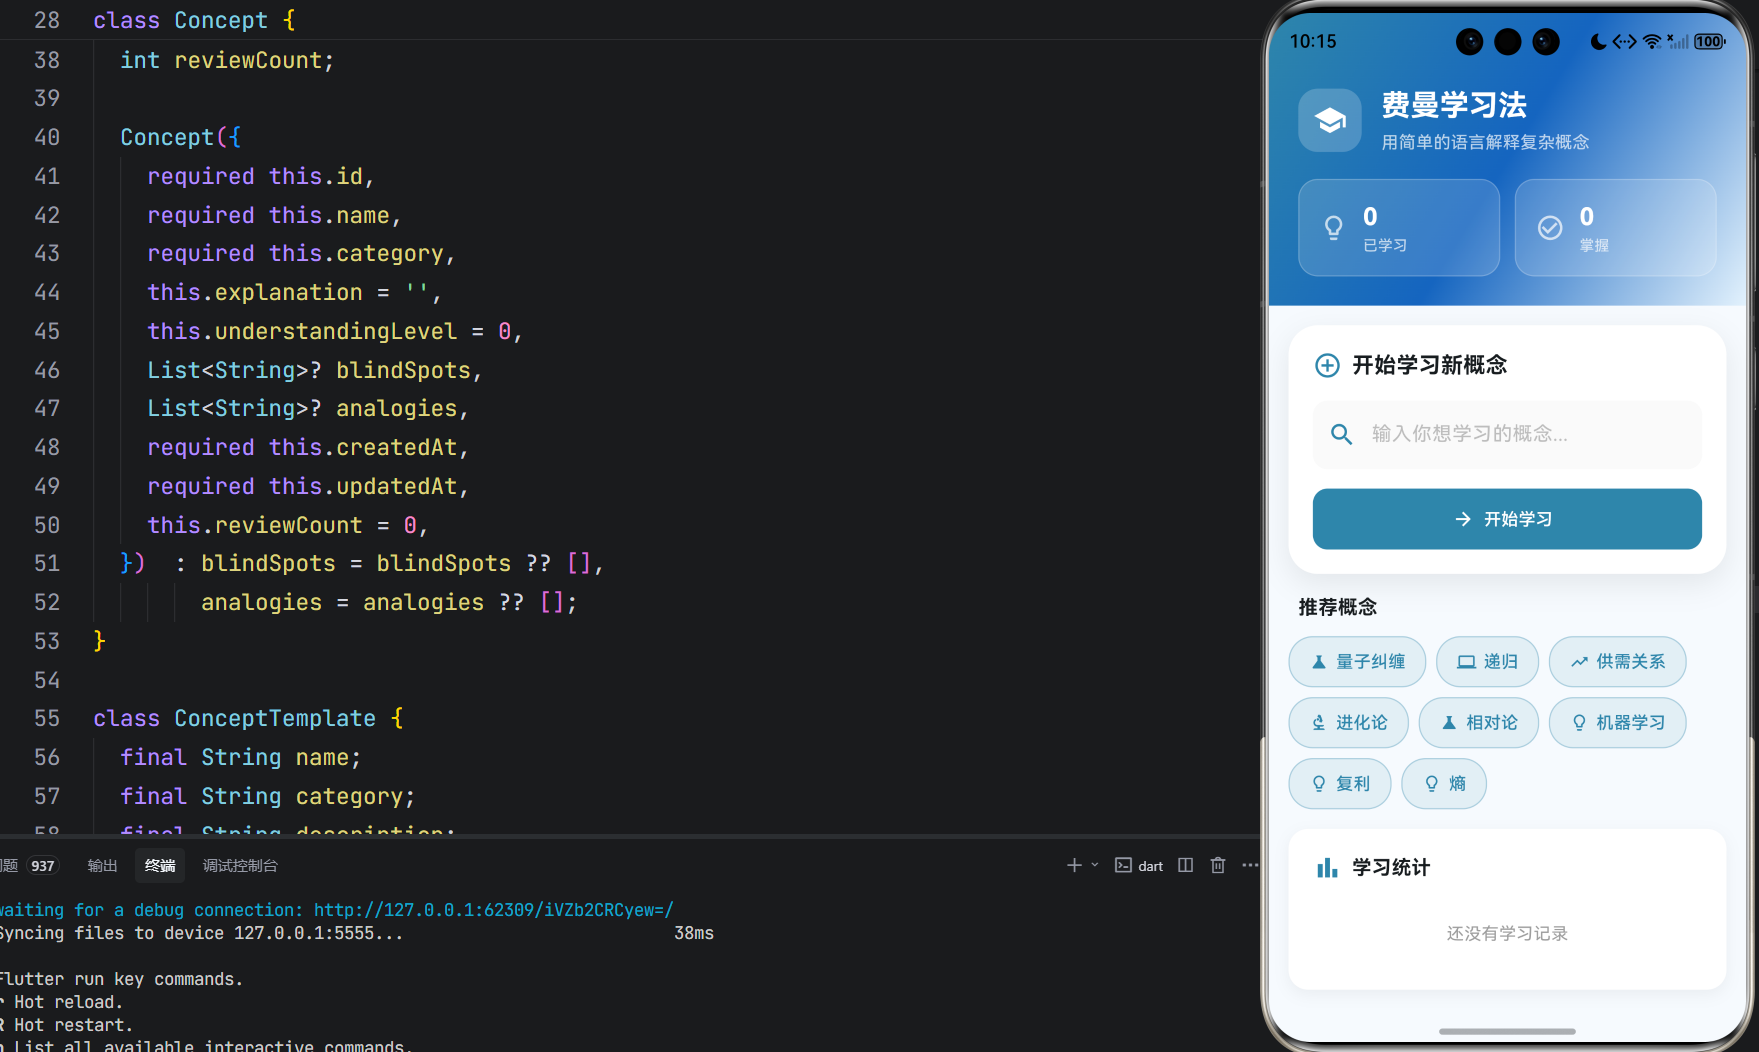This screenshot has height=1052, width=1759.
Task: Click the lightbulb icon in 已学习 card
Action: point(1333,228)
